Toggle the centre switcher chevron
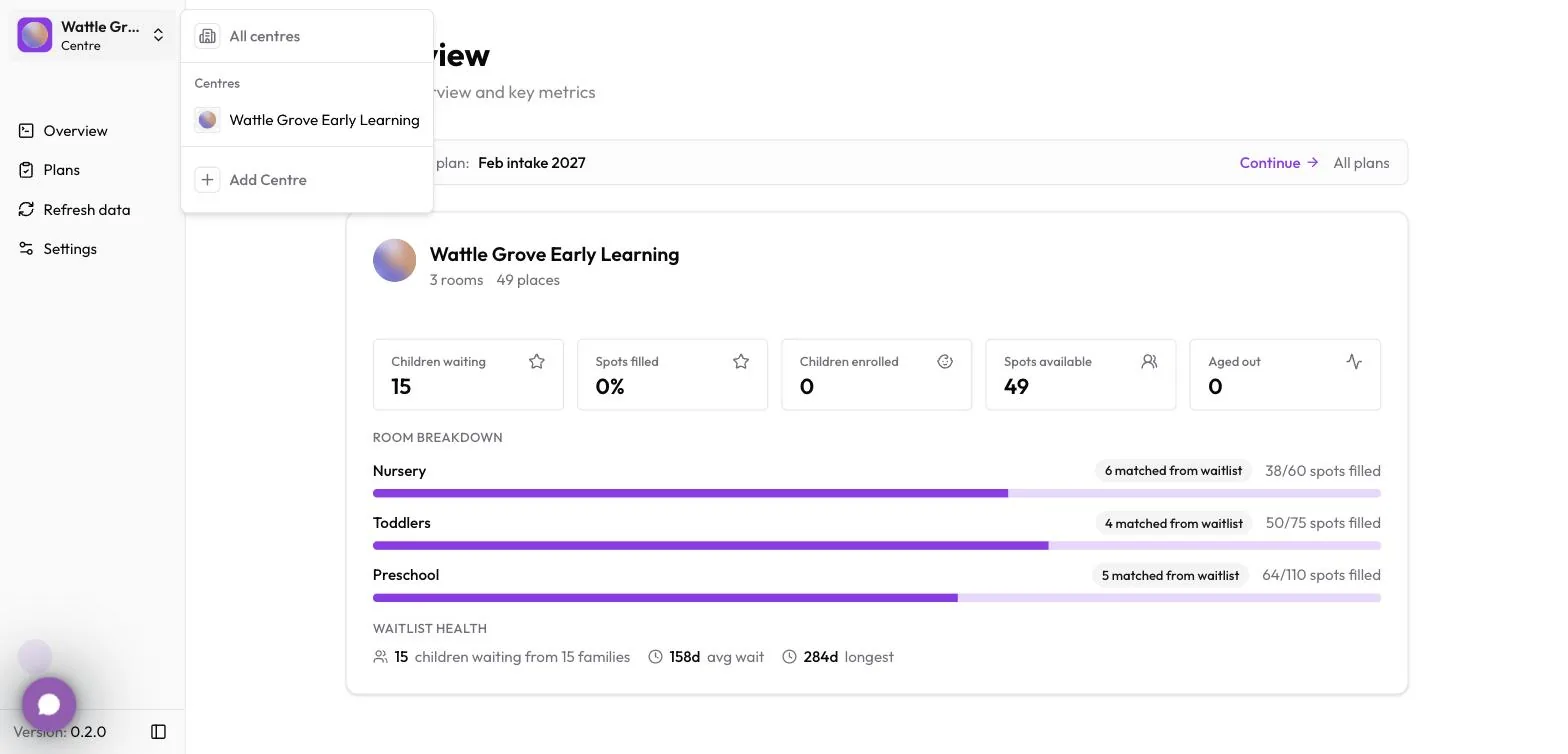Viewport: 1568px width, 754px height. 158,35
